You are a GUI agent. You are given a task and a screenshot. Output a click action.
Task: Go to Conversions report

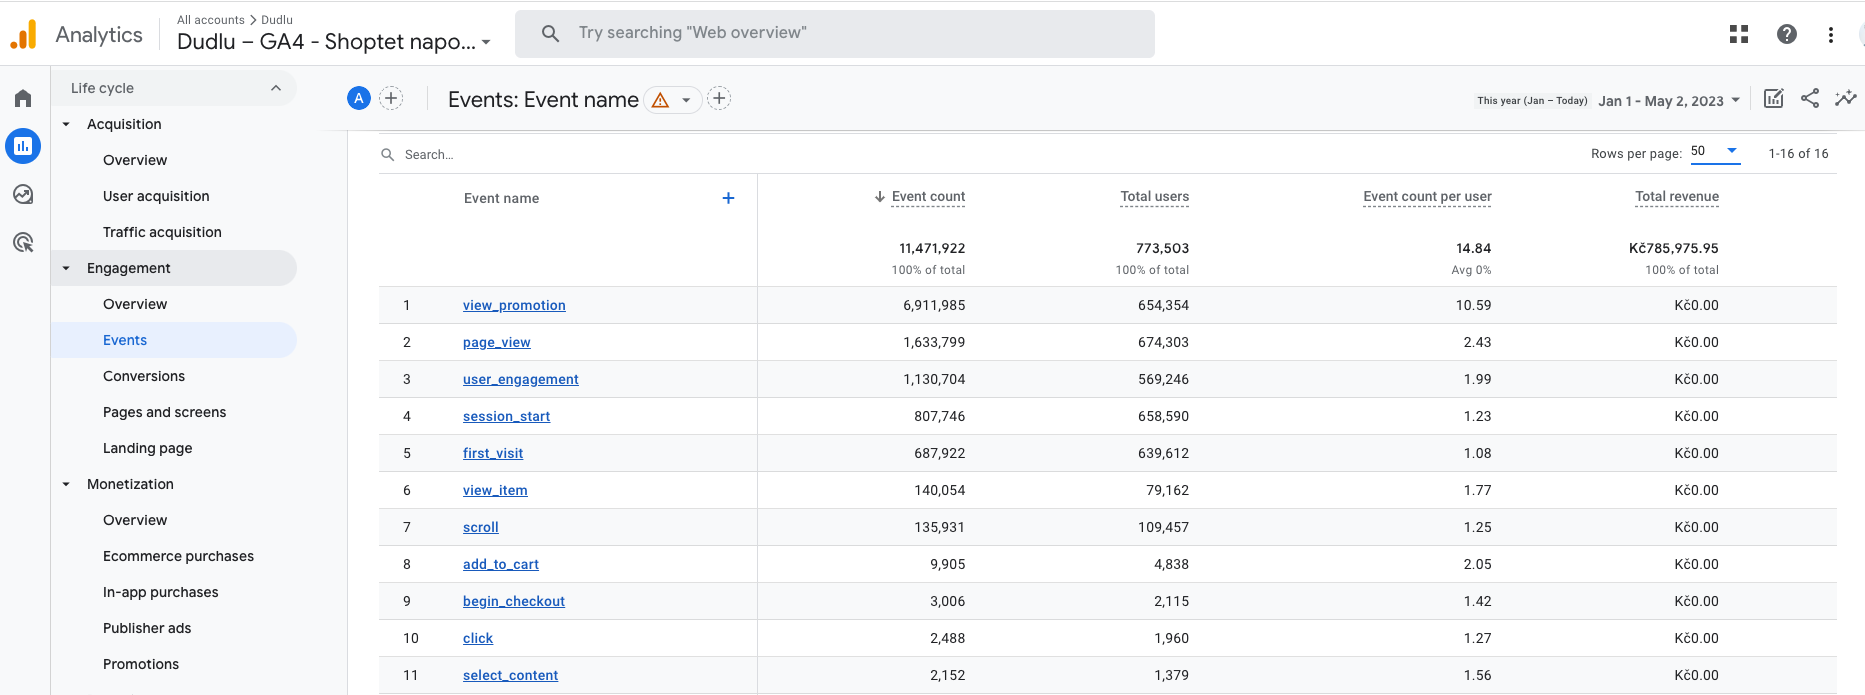coord(144,376)
